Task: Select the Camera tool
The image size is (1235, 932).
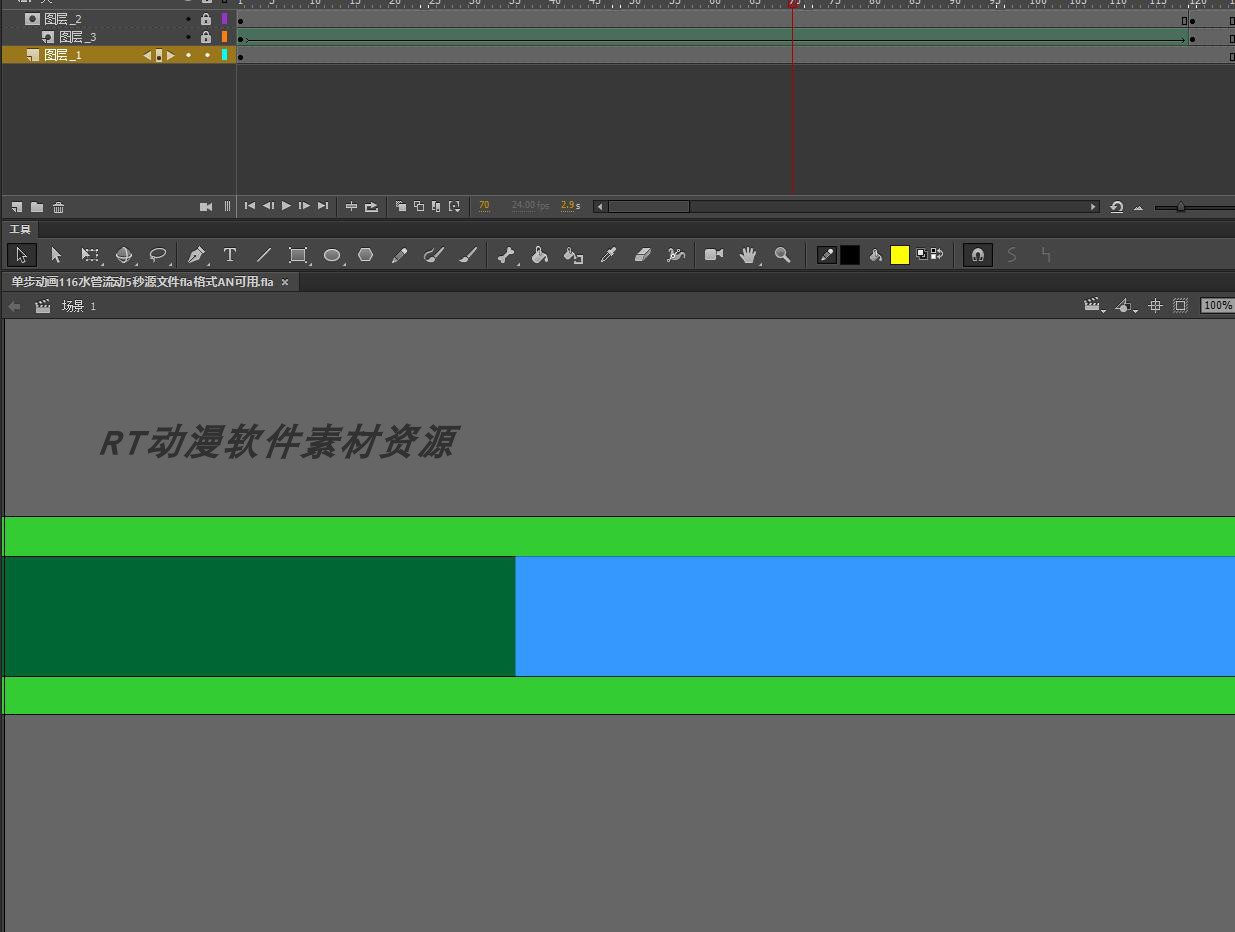Action: [714, 255]
